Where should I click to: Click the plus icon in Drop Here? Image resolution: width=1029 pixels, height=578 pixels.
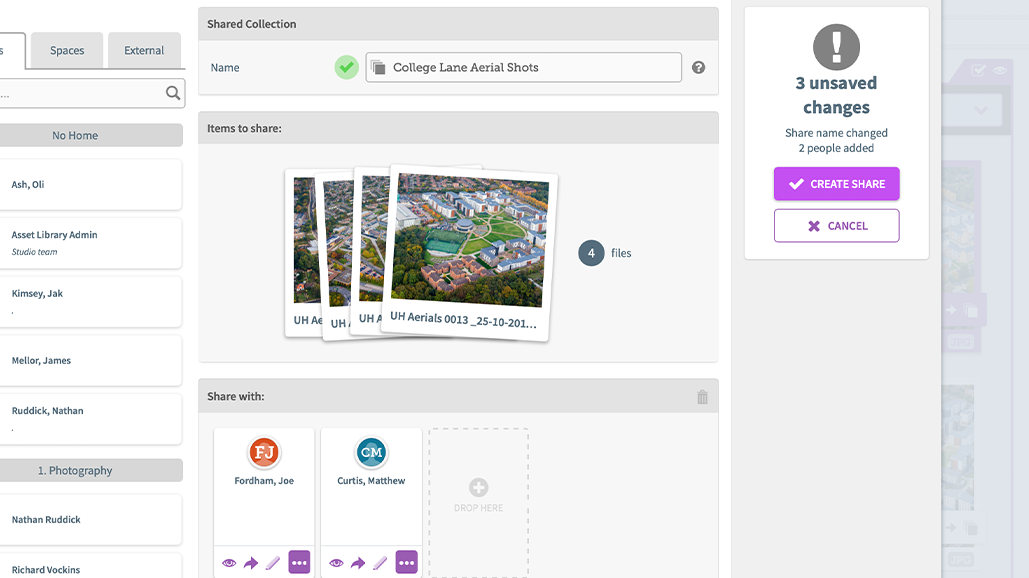coord(478,487)
